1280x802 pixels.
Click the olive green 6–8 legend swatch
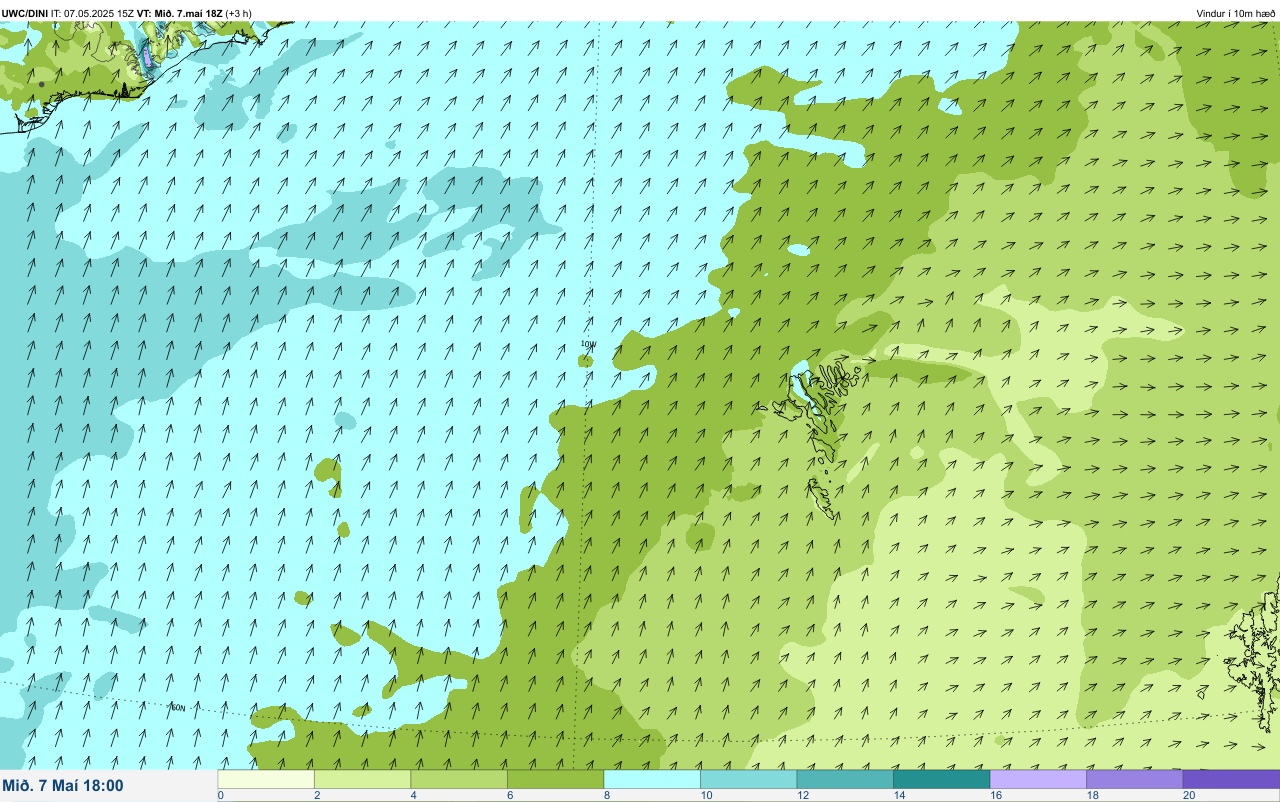(555, 779)
